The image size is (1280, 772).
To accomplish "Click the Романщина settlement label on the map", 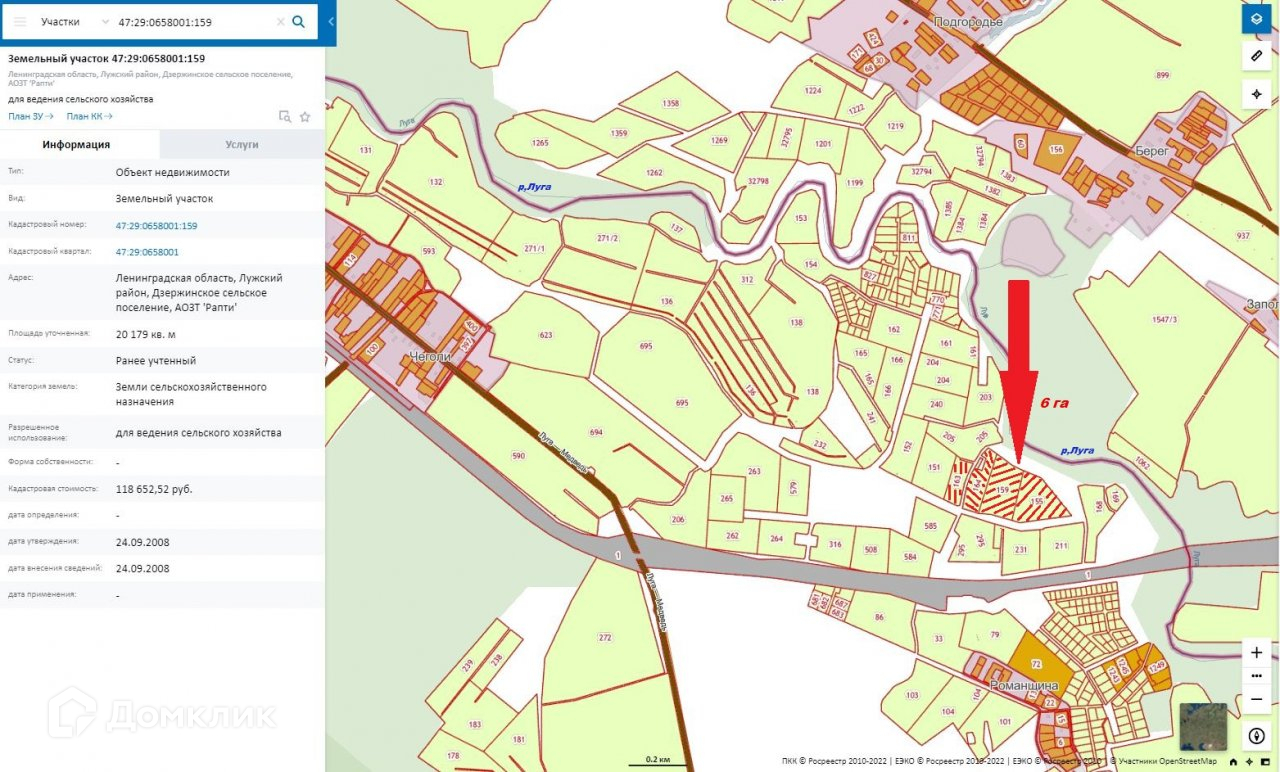I will (x=1025, y=687).
